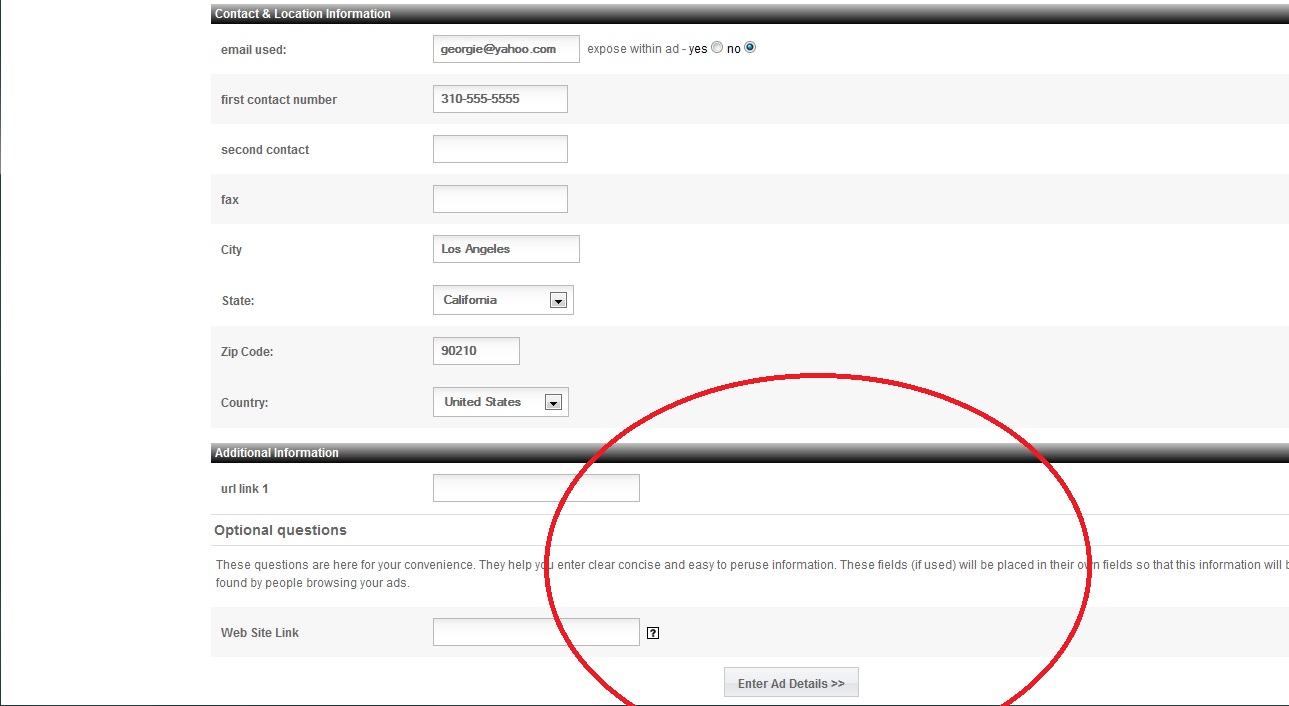Click the 'first contact number' label
This screenshot has width=1289, height=706.
279,100
